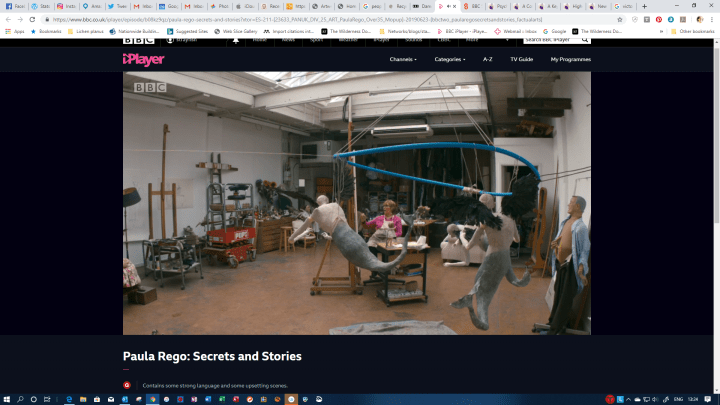Click the red guidance G icon
Screen dimensions: 720x405
click(127, 385)
